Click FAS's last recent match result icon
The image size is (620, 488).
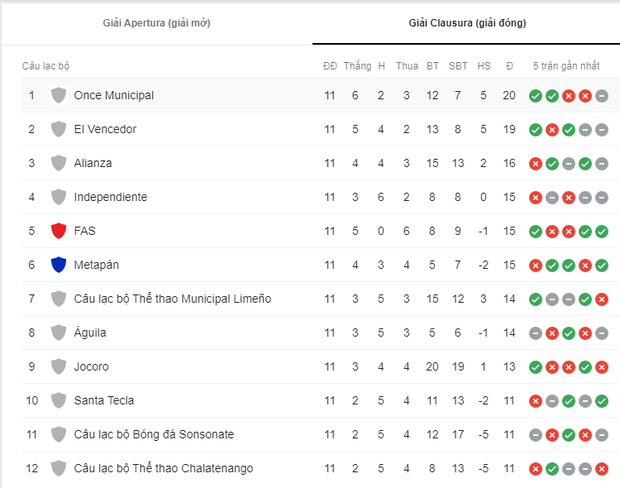[601, 231]
